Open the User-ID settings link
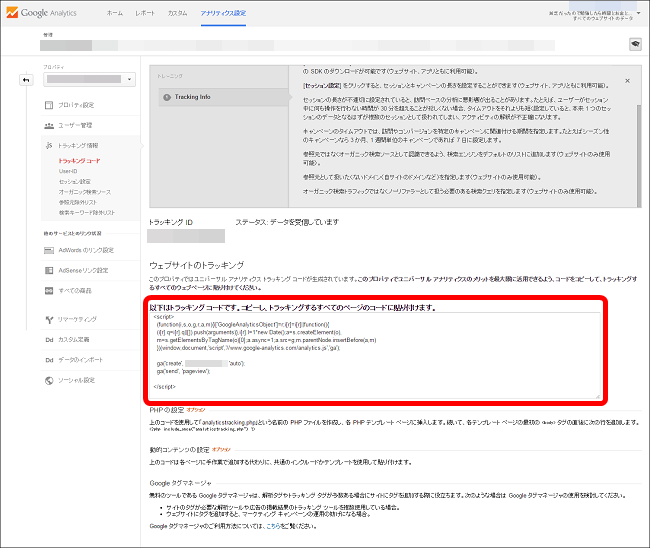 68,171
